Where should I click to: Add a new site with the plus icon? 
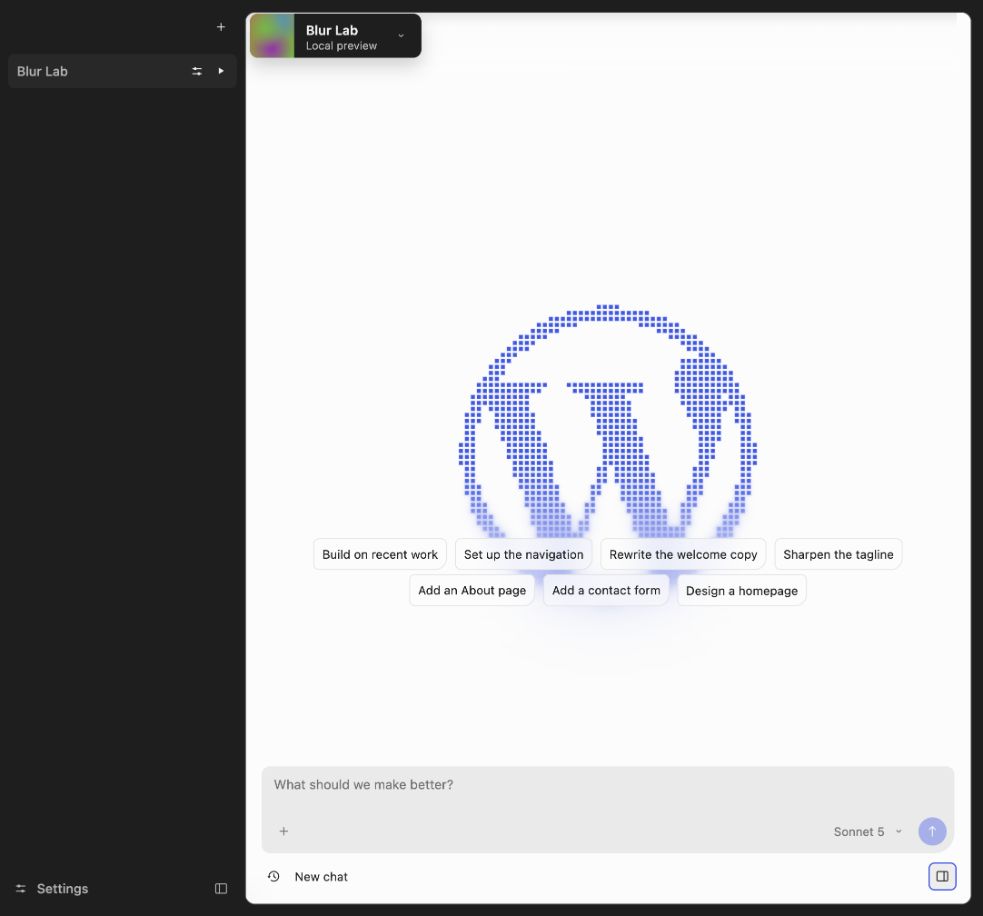pos(221,27)
